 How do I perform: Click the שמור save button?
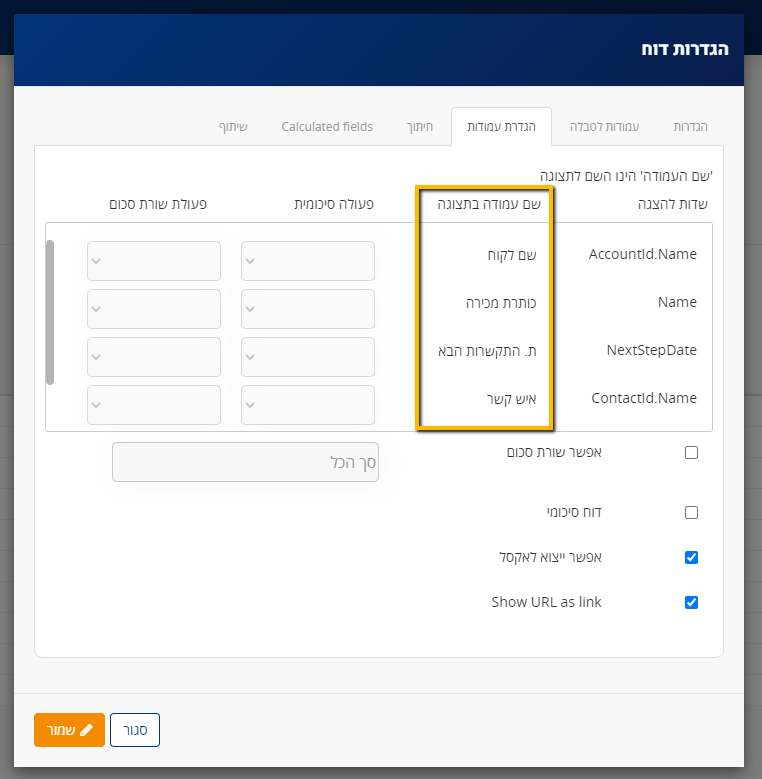(x=69, y=730)
